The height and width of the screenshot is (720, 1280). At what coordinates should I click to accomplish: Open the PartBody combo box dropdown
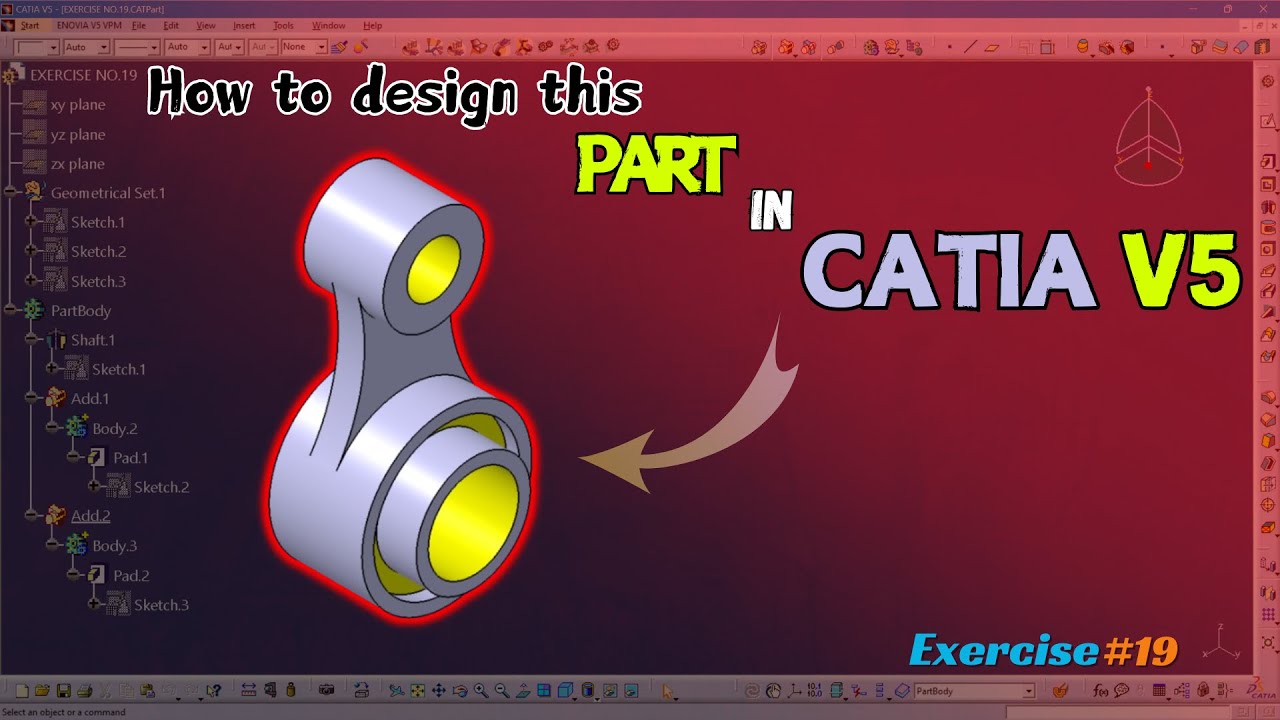click(x=1028, y=690)
